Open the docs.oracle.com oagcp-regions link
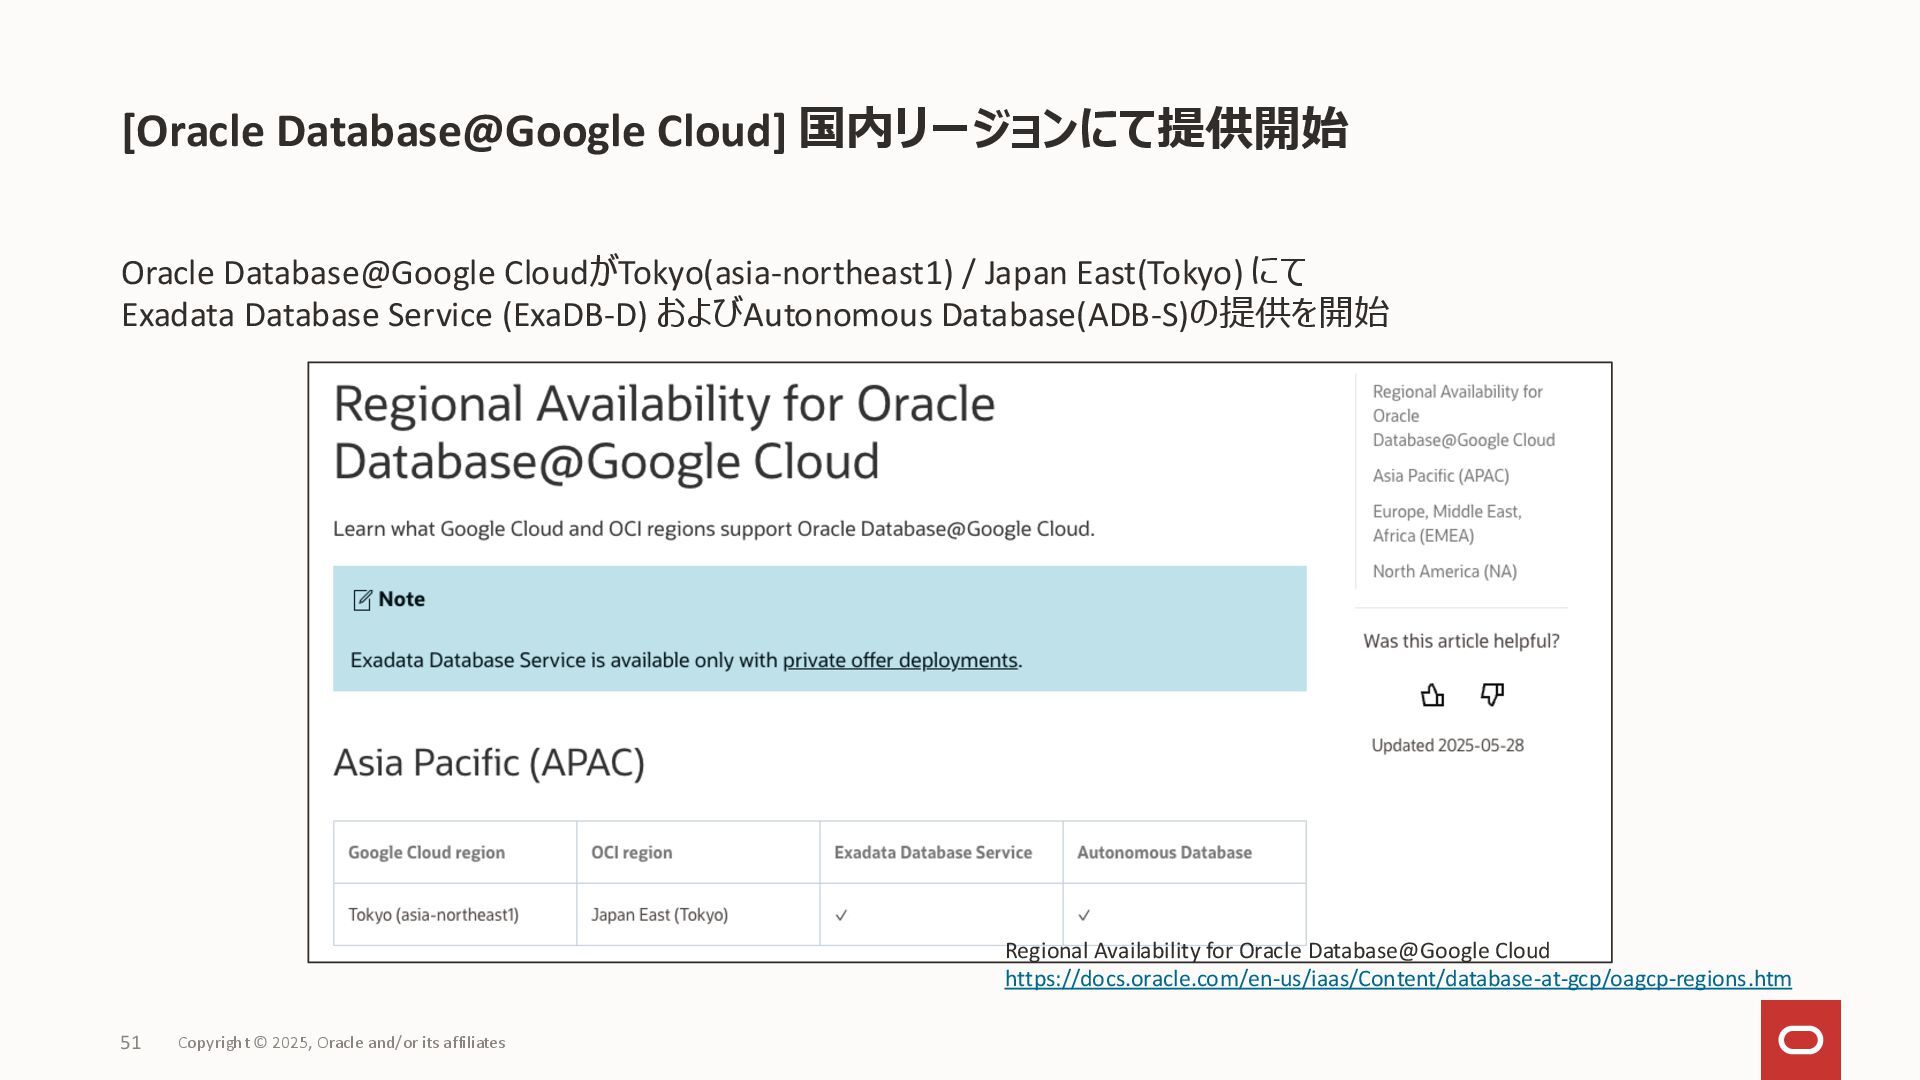1920x1080 pixels. tap(1397, 979)
